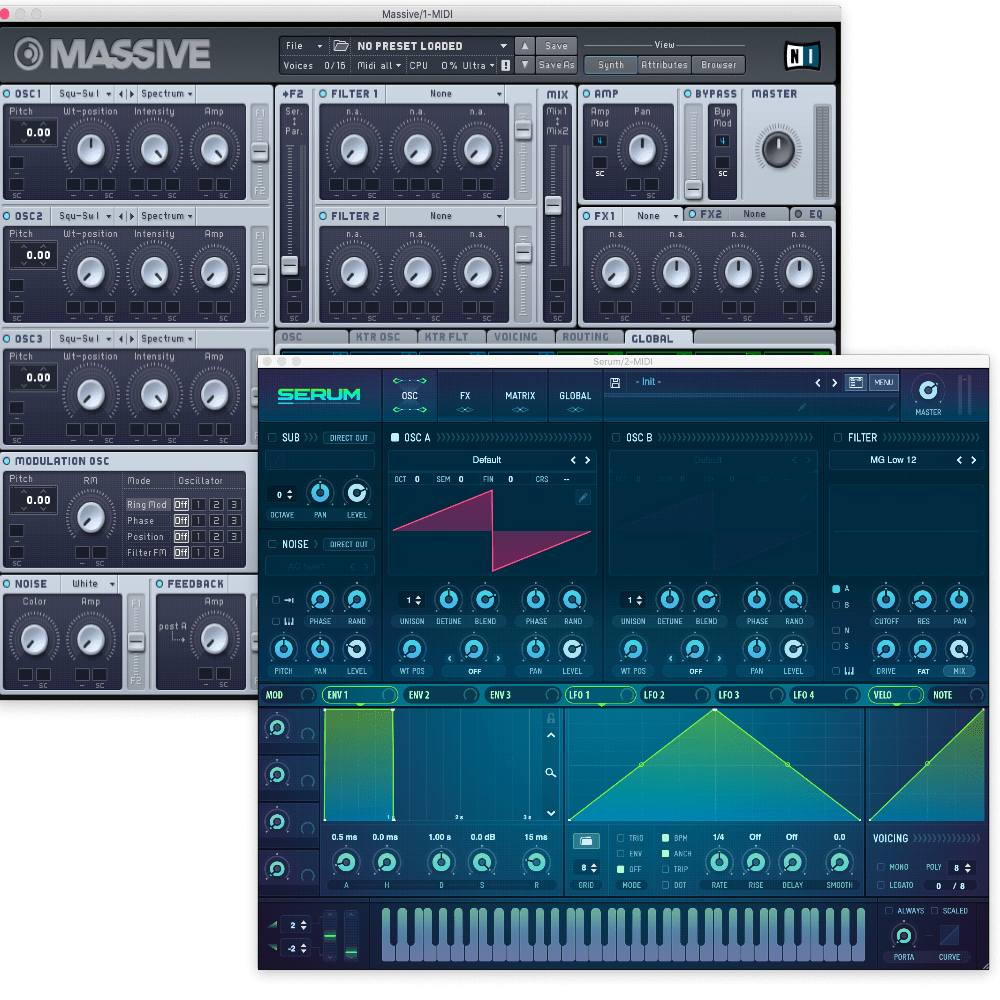Image resolution: width=1000 pixels, height=1000 pixels.
Task: Switch to the Serum MATRIX tab
Action: pos(520,396)
